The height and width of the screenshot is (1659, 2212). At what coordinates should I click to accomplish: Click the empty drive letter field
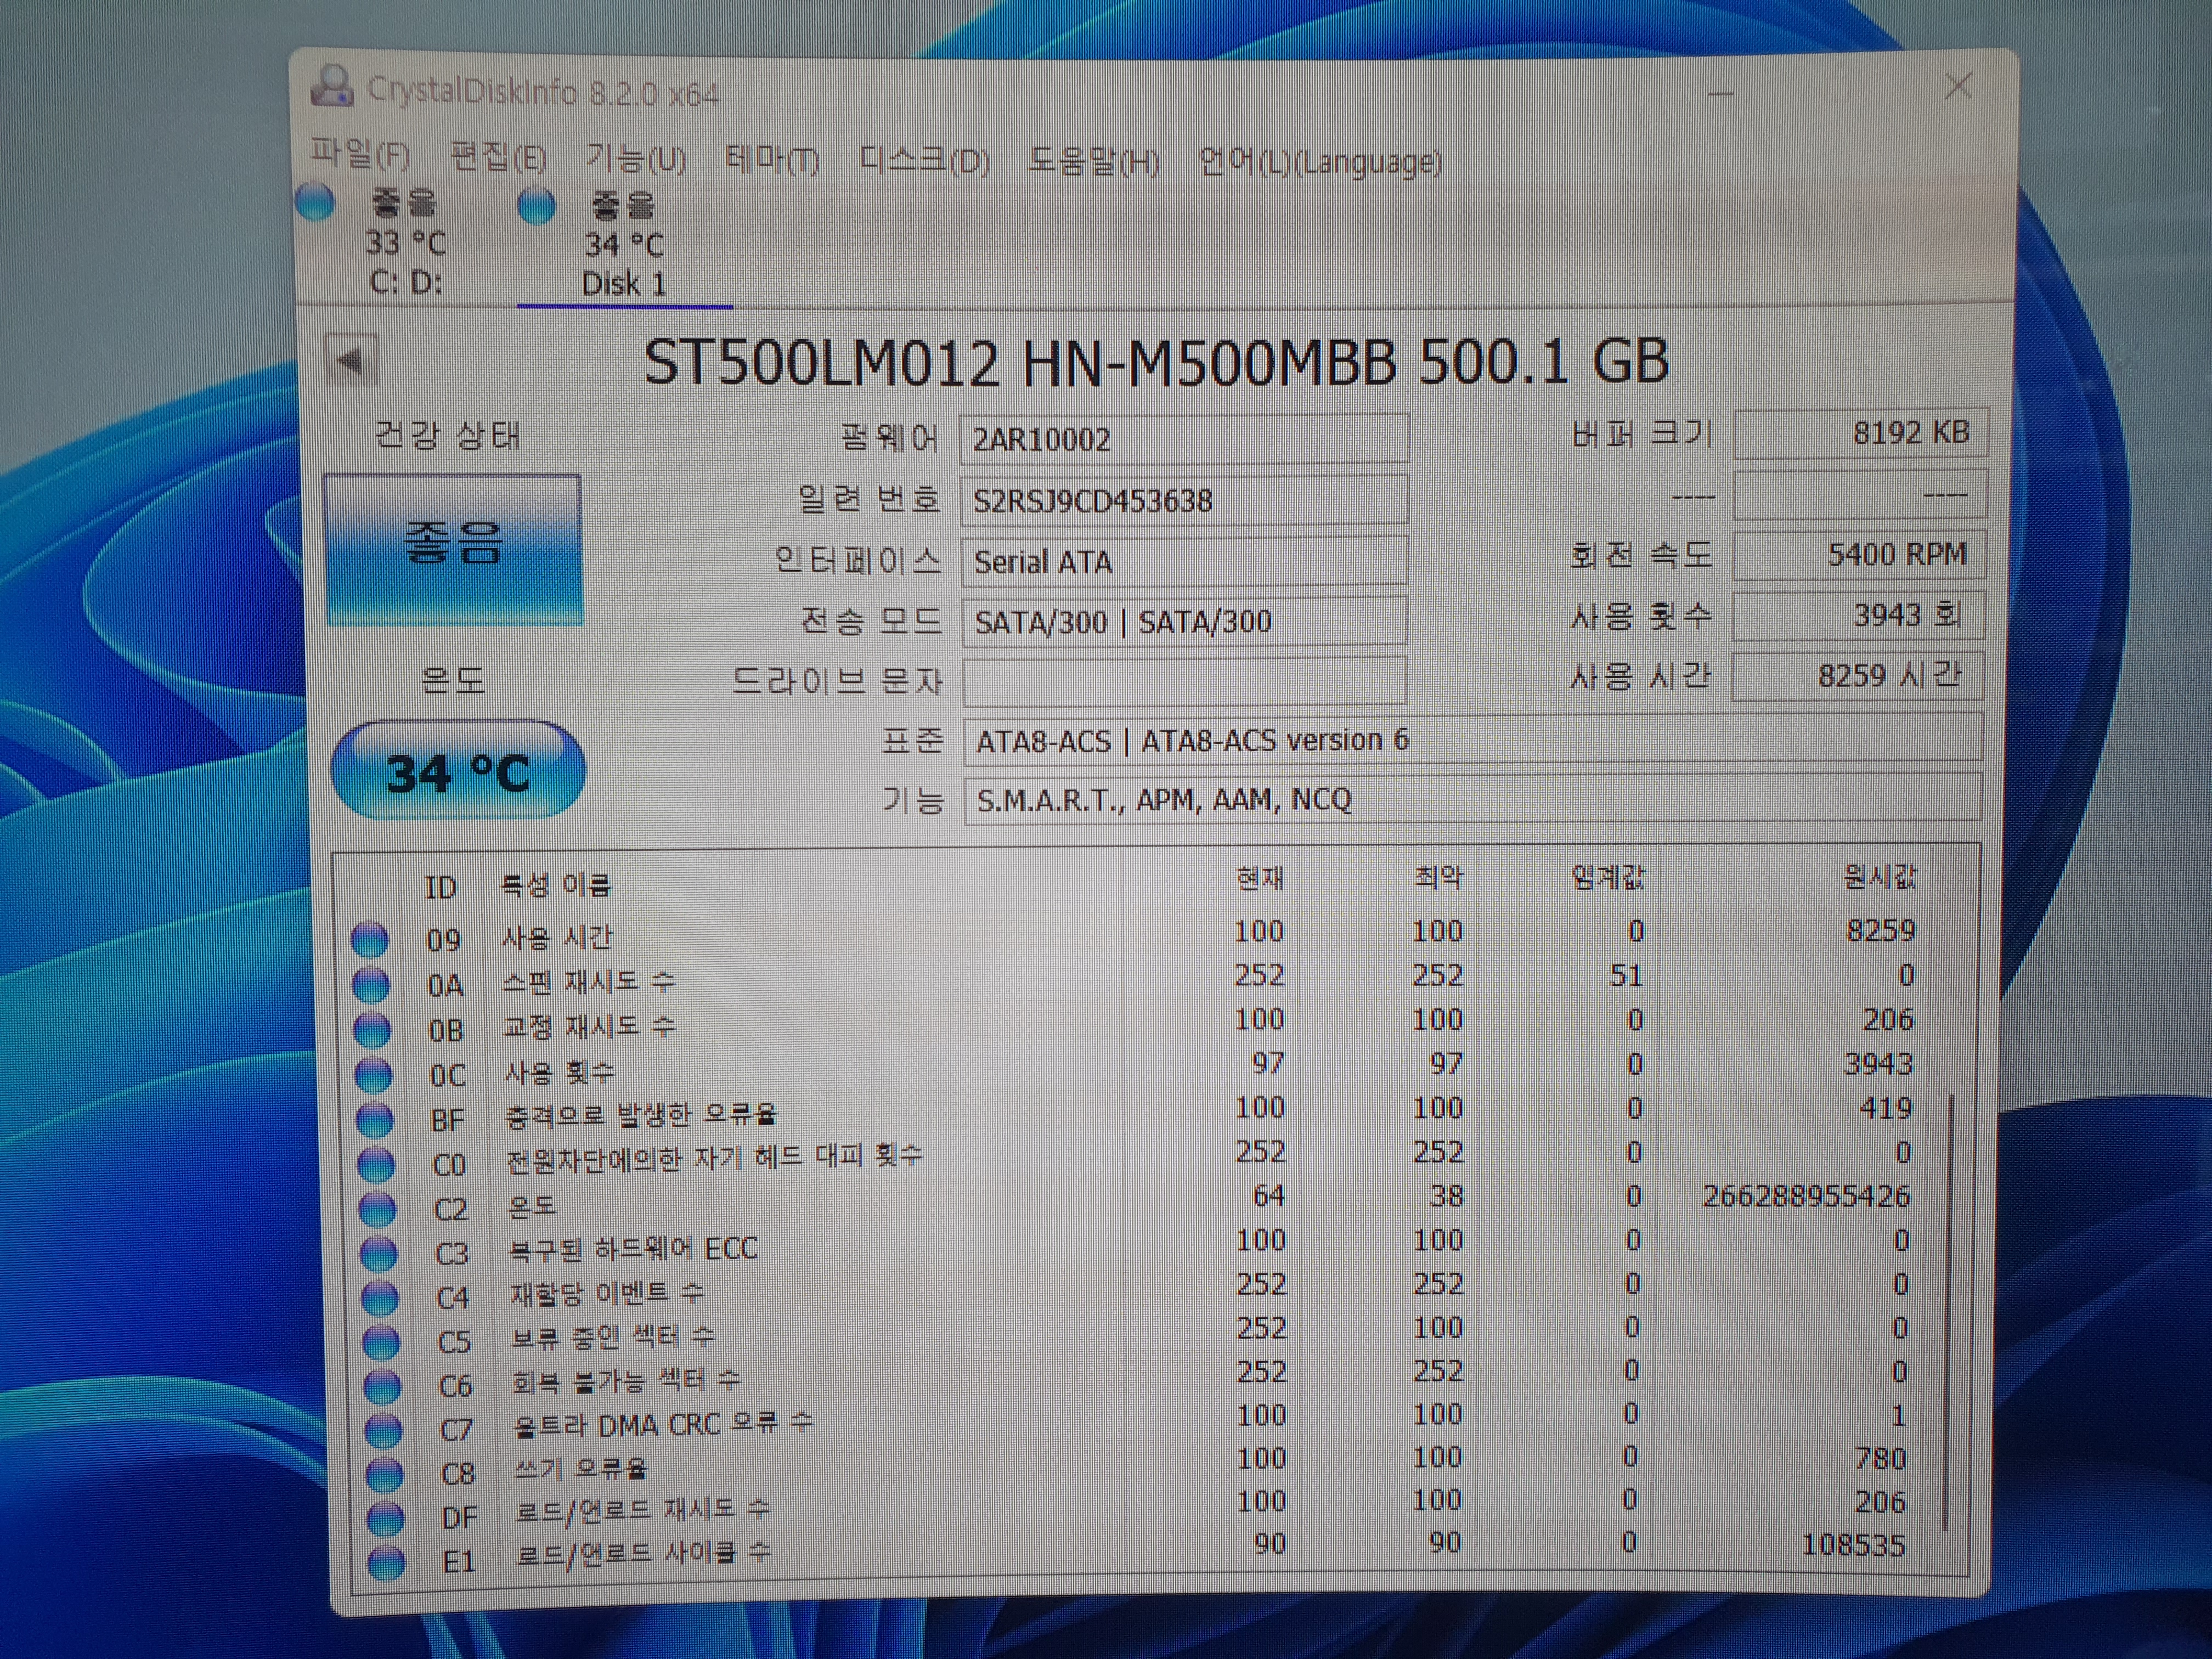point(1184,681)
